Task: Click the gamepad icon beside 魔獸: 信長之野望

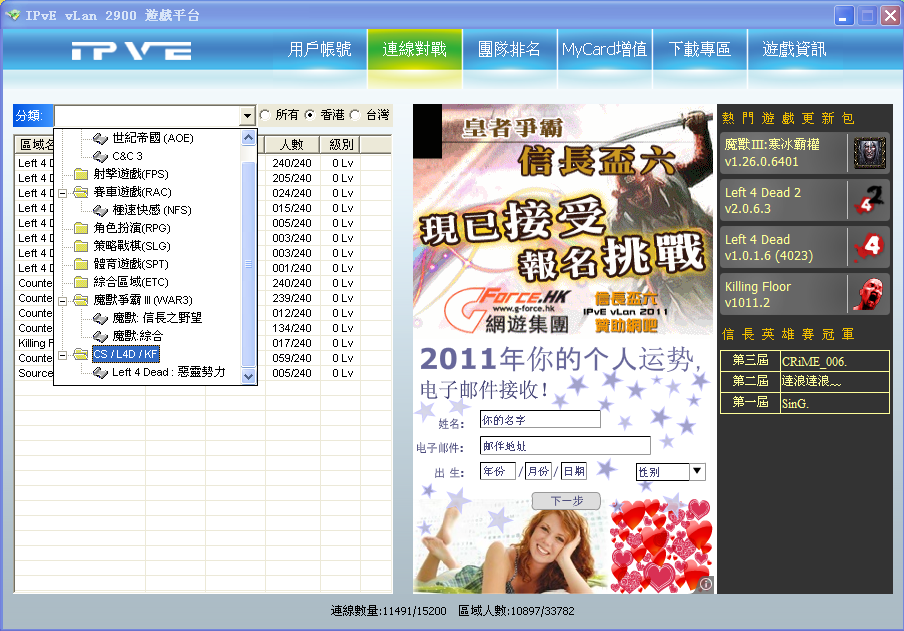Action: [100, 318]
